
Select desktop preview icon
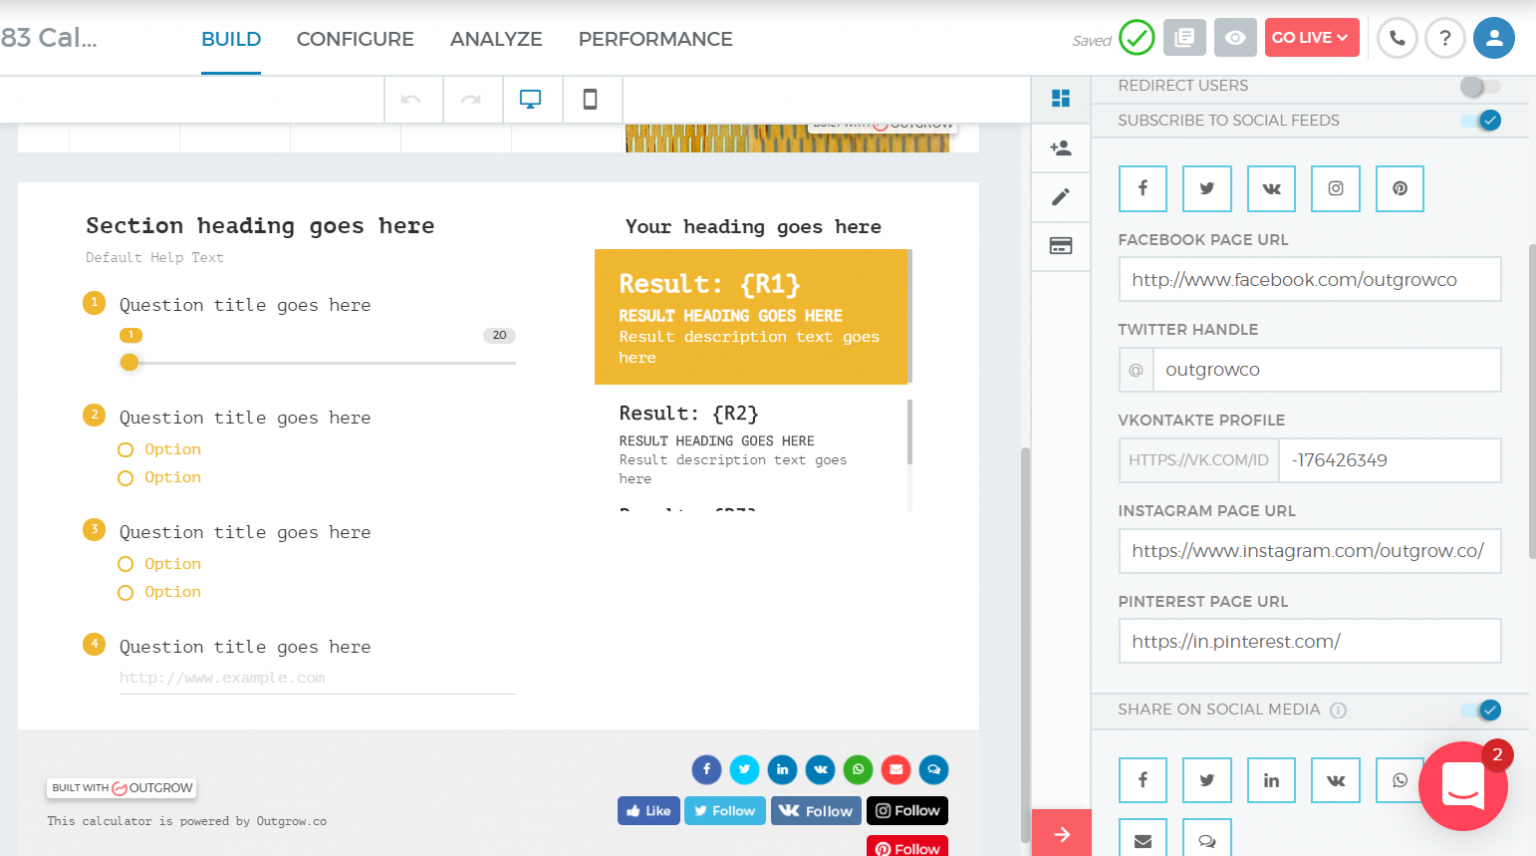click(530, 99)
